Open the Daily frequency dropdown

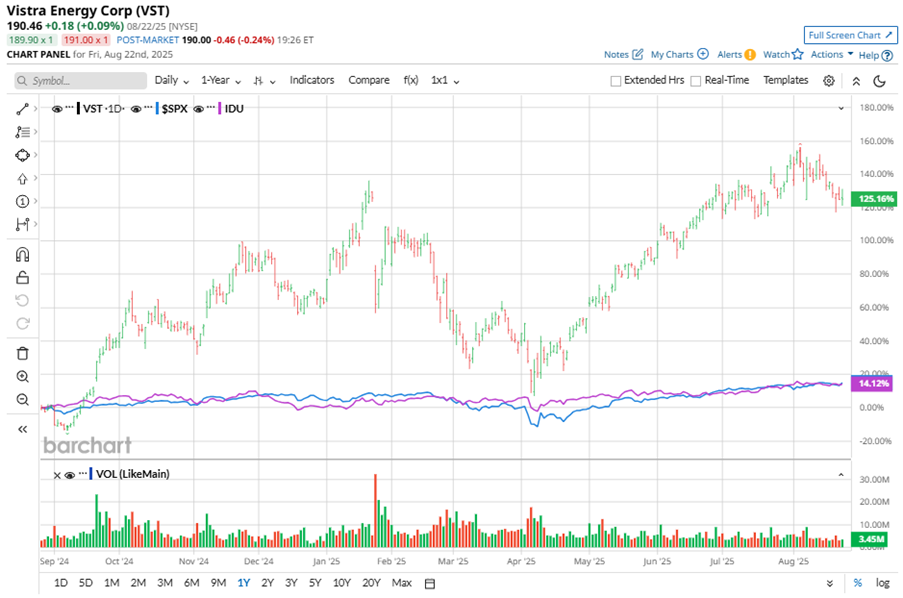coord(172,81)
